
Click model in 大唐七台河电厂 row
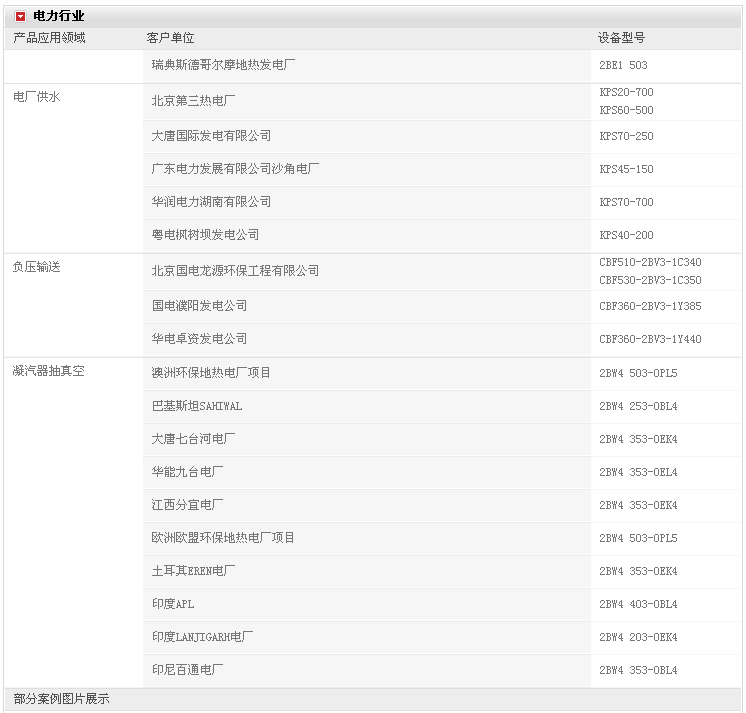point(638,439)
